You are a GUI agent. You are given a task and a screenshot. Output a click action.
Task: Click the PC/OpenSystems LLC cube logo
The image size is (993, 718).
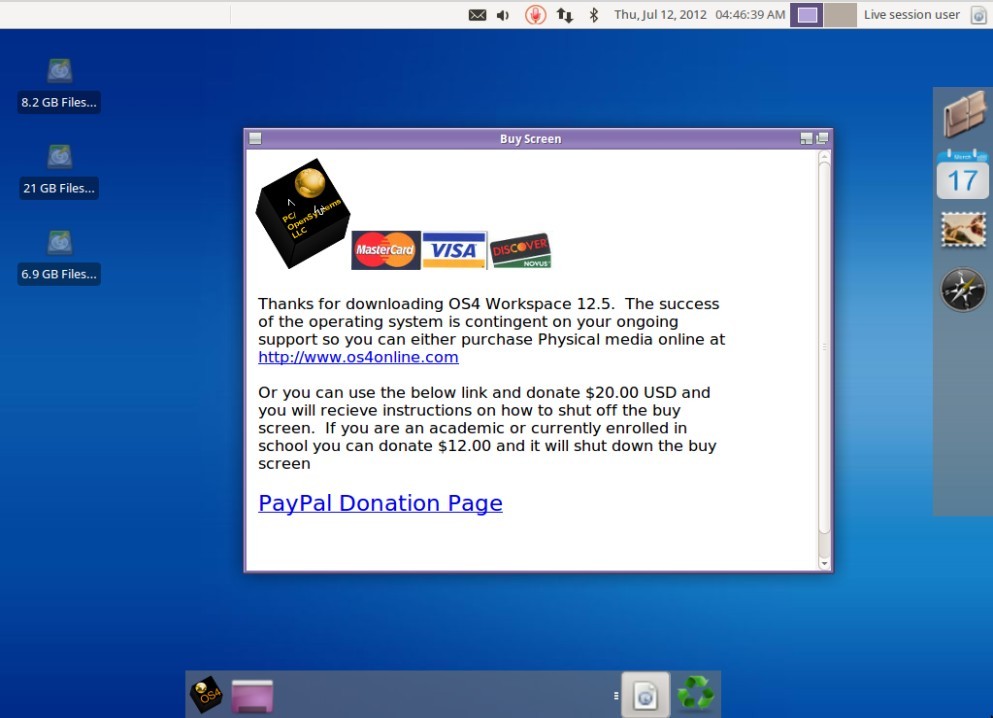point(303,213)
